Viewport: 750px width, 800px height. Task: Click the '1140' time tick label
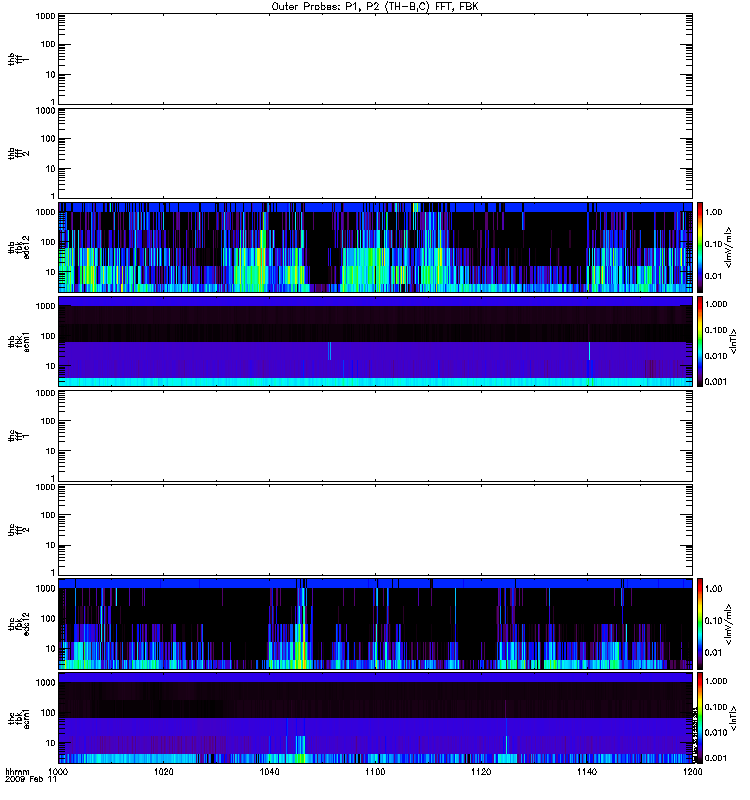[x=587, y=771]
